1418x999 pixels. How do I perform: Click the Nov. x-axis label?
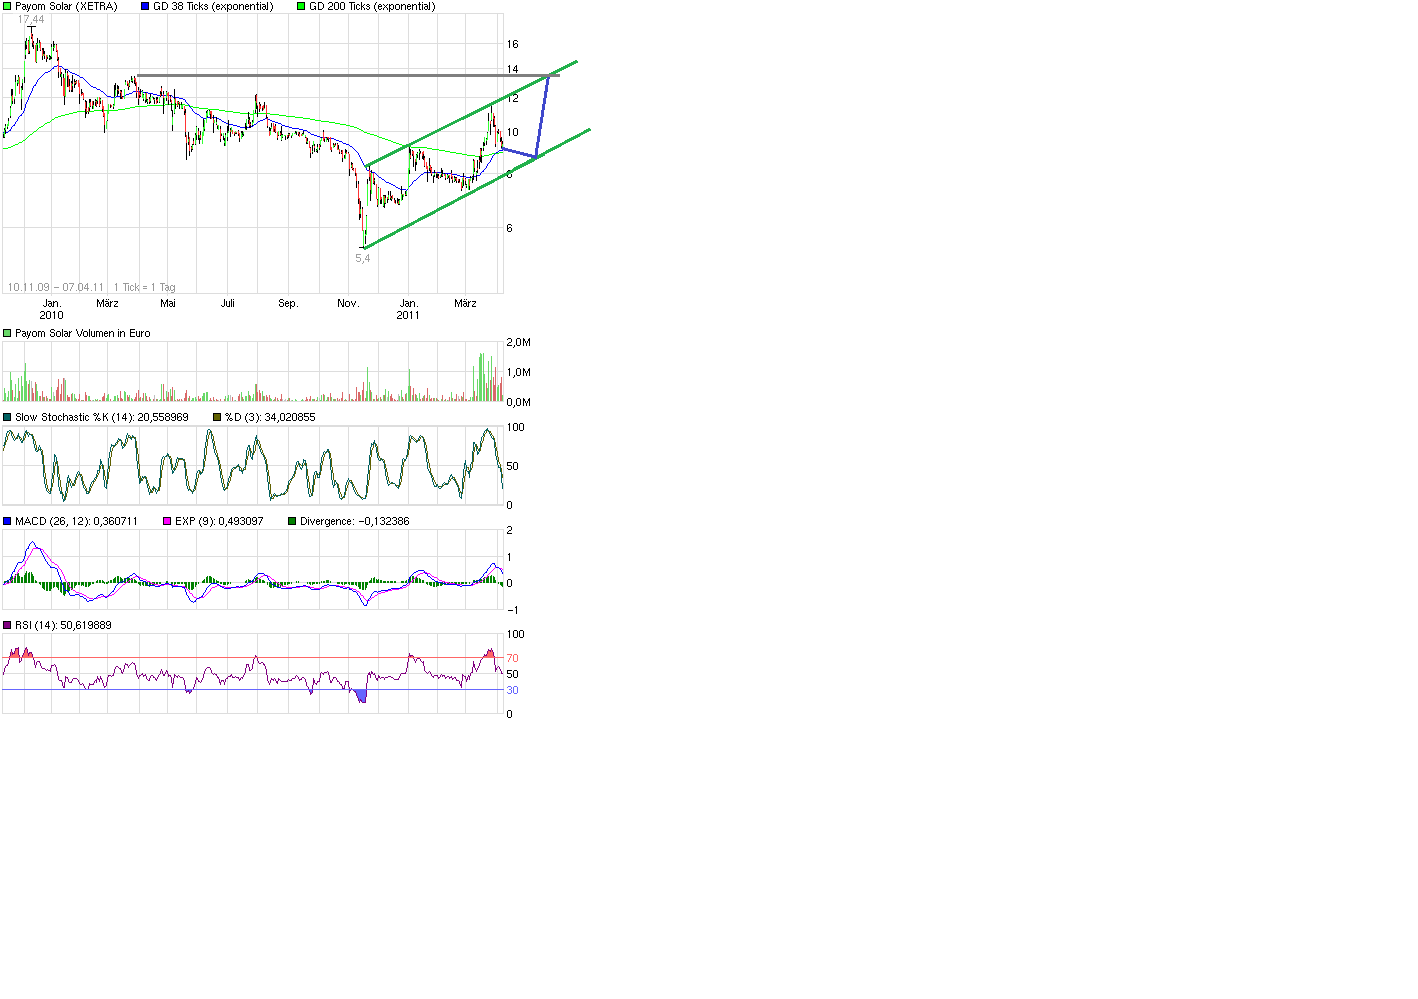point(348,303)
